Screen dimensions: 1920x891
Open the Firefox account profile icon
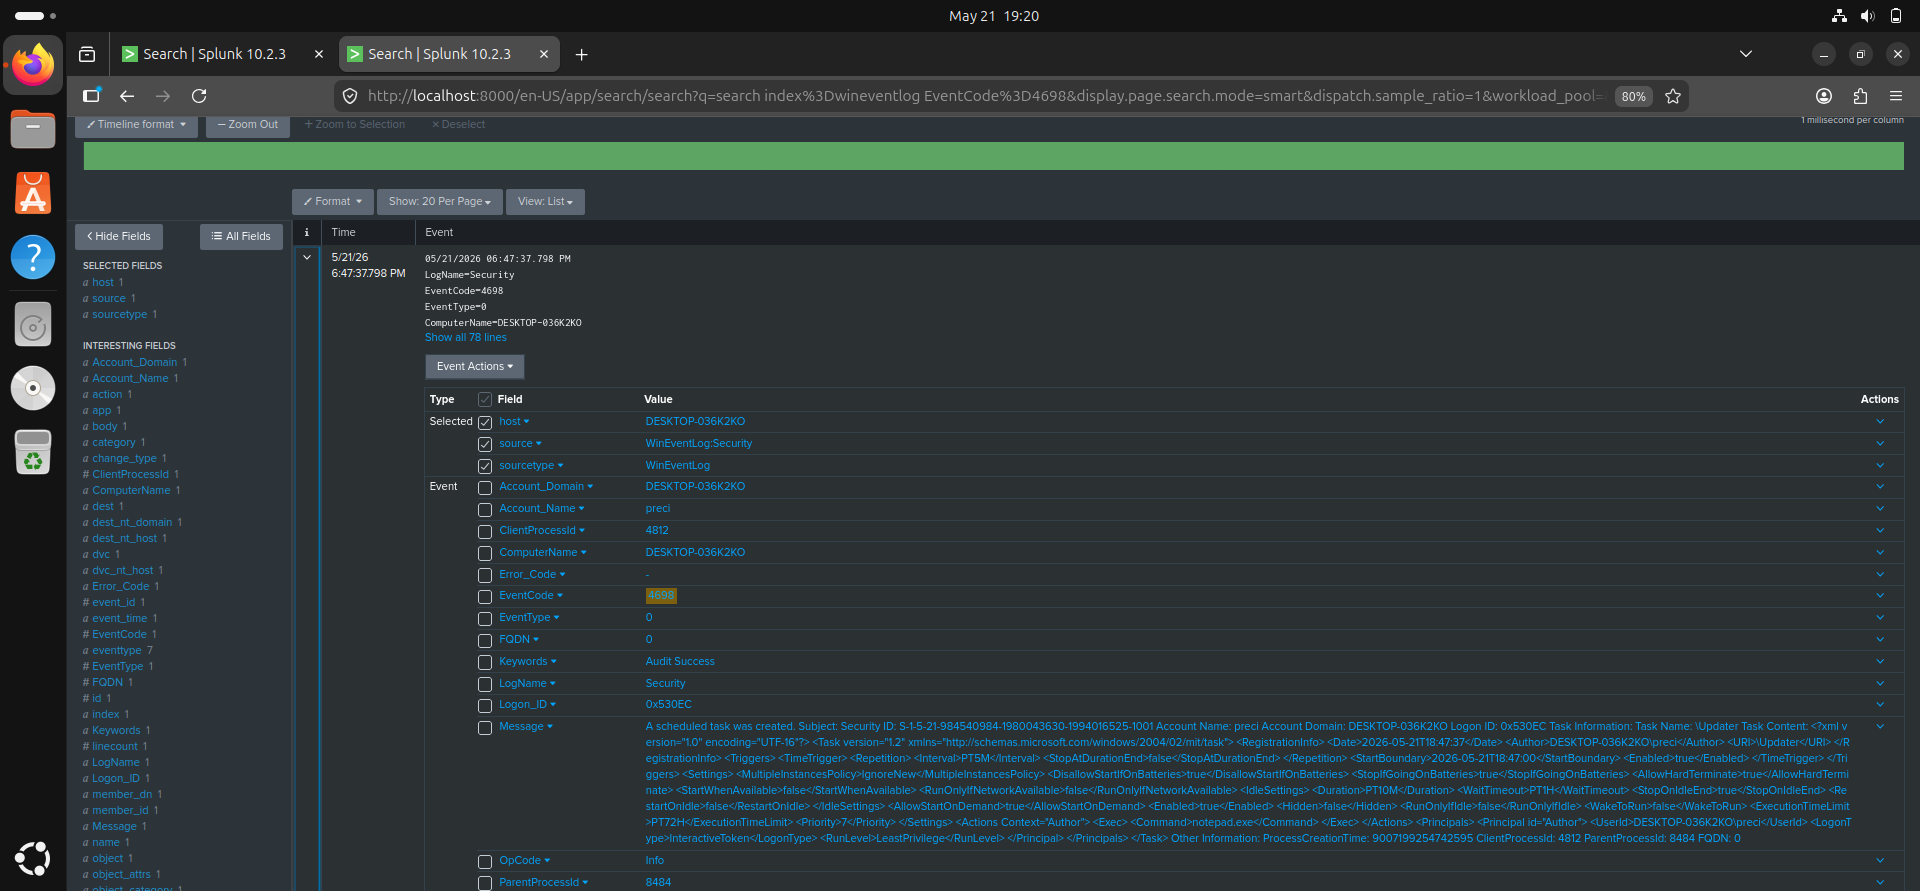tap(1824, 96)
